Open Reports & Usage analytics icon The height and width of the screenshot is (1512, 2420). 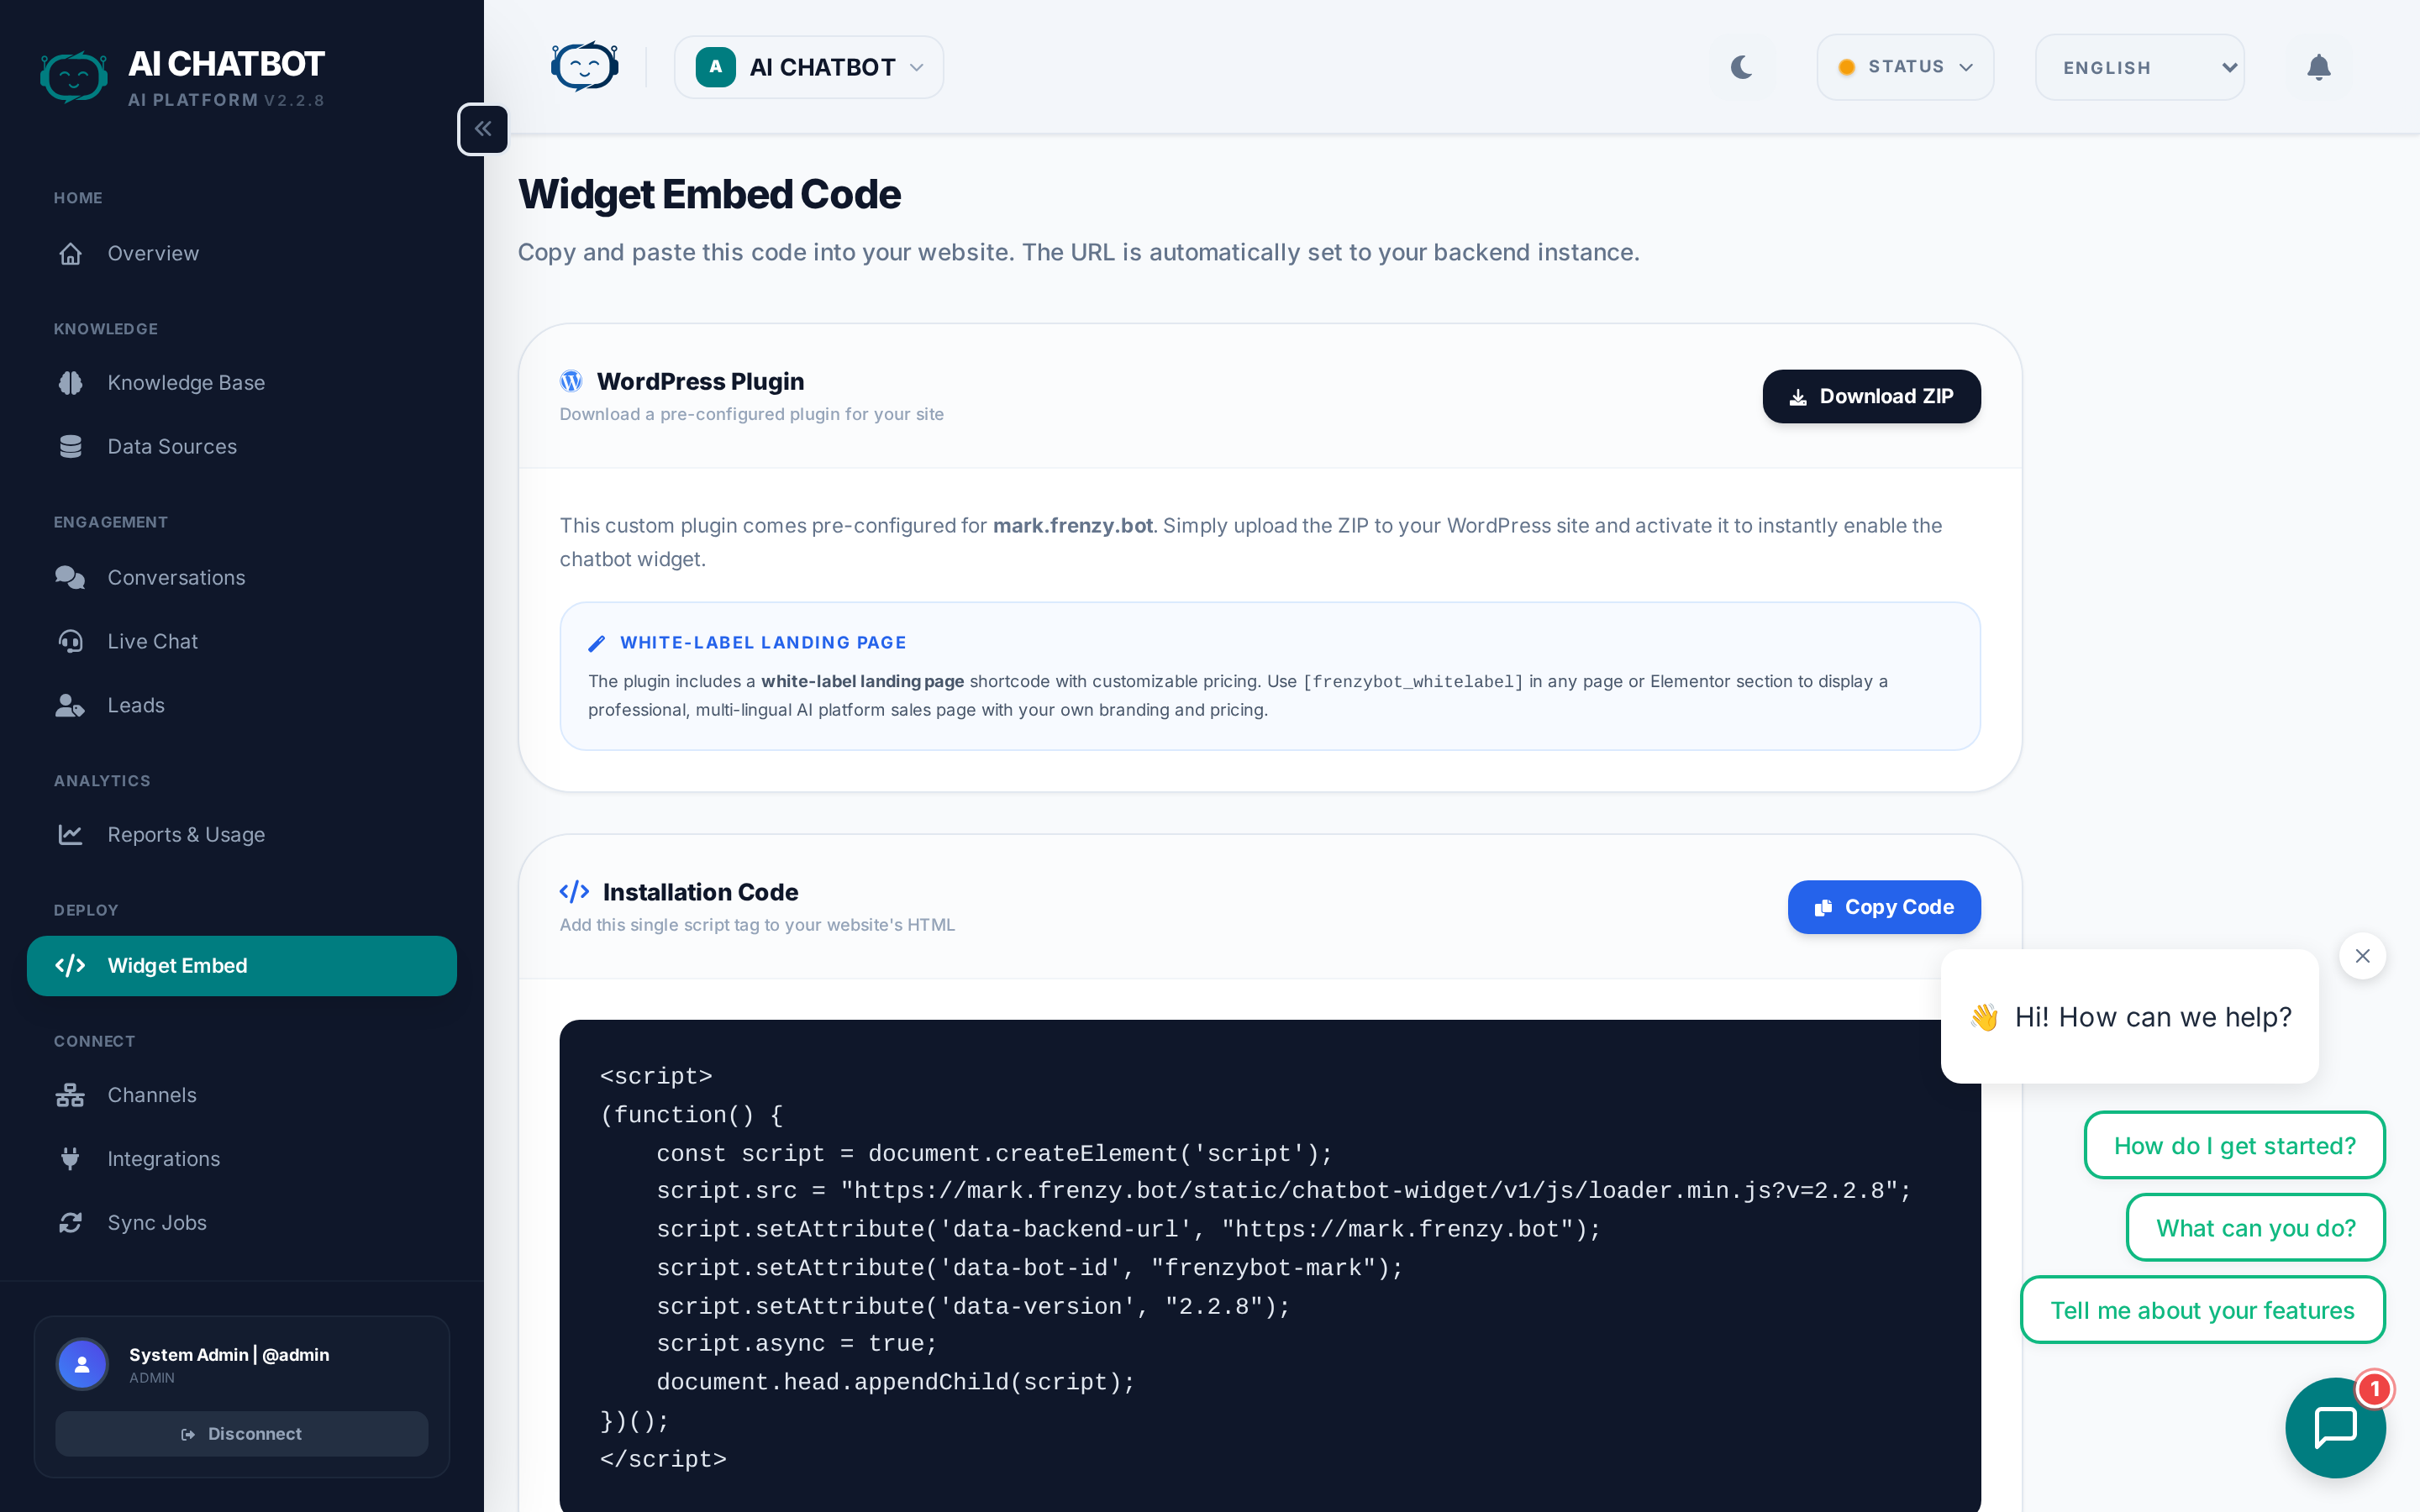(70, 834)
